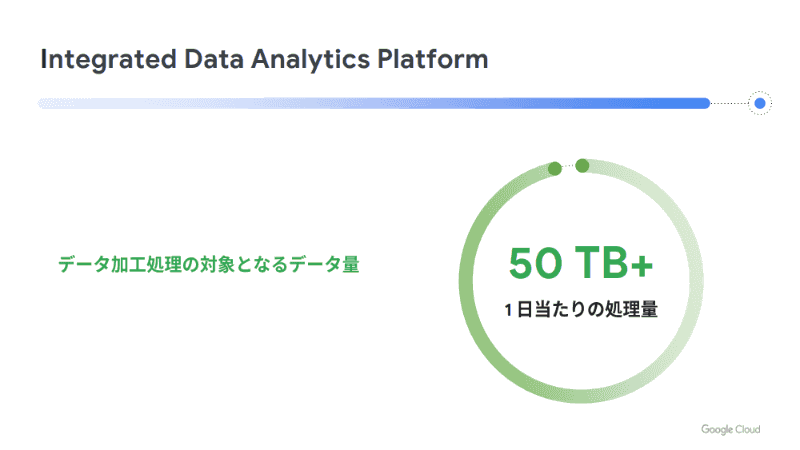Screen dimensions: 800x450
Task: Click the "1日当たりの処理量" caption
Action: point(581,309)
